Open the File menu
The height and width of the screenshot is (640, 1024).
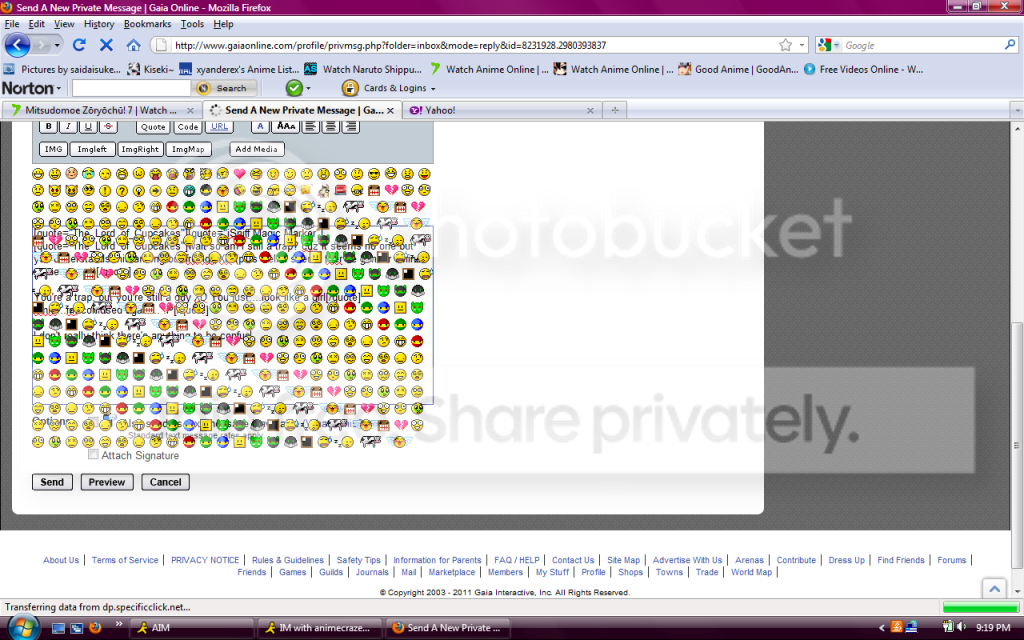click(x=12, y=24)
